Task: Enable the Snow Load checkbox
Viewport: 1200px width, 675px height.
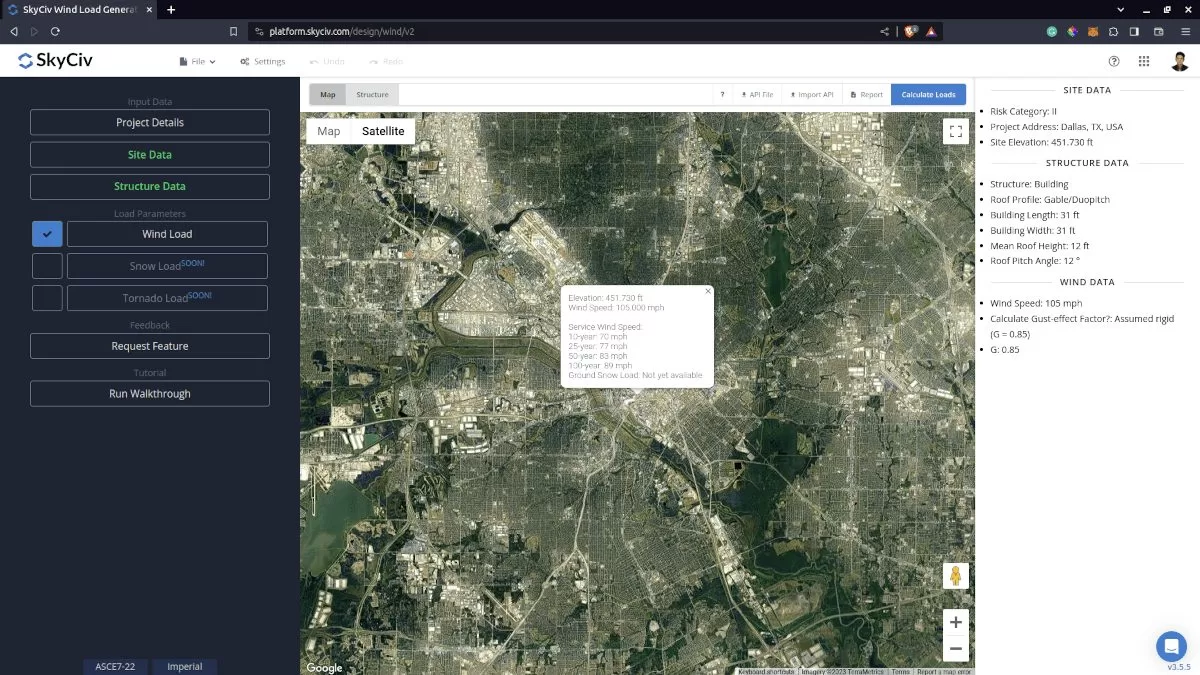Action: tap(47, 266)
